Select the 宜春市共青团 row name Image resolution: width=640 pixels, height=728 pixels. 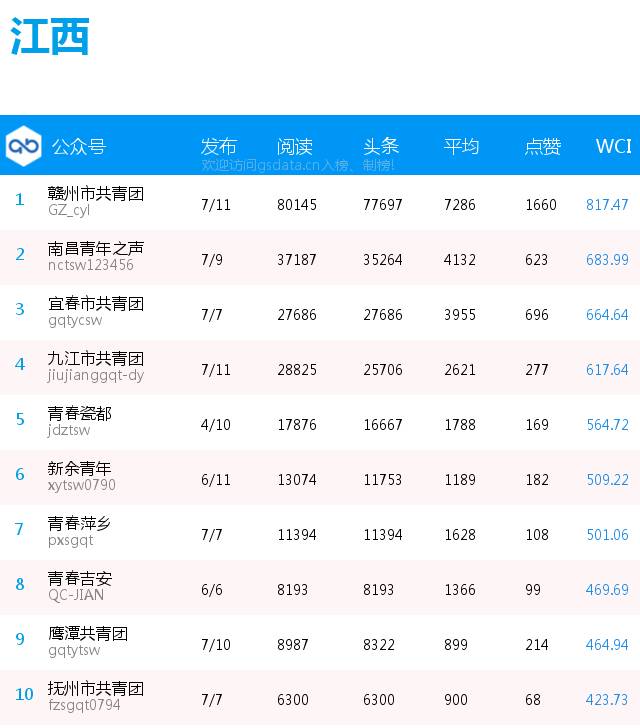click(x=96, y=304)
